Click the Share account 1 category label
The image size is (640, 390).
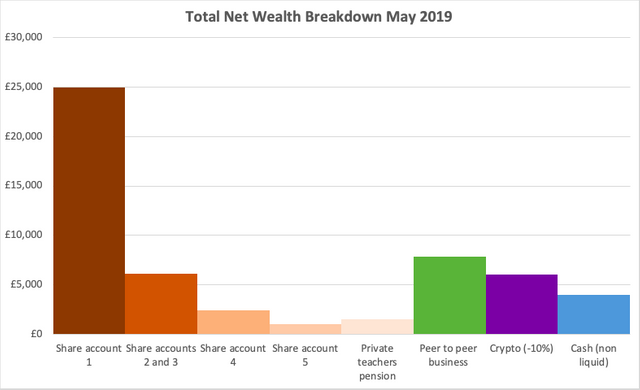89,355
